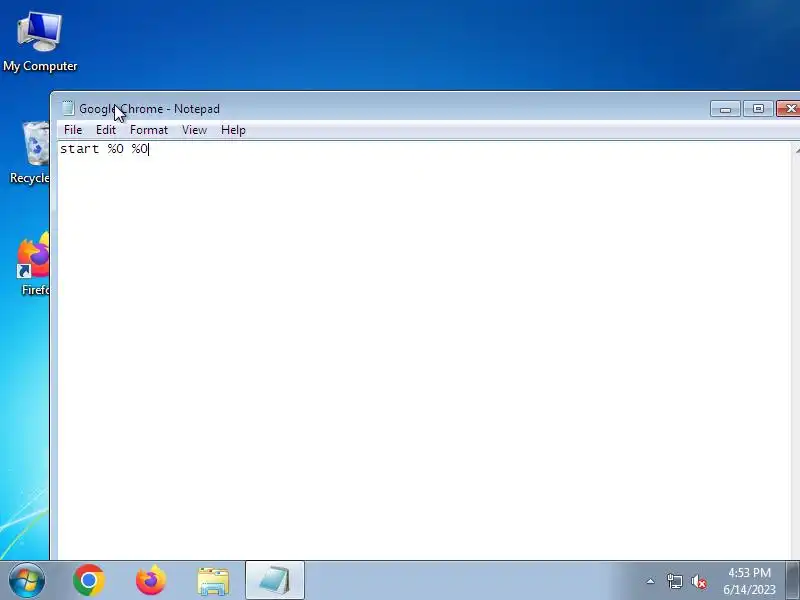Place the cursor in the 'start %0 %0' line
This screenshot has width=800, height=600.
pos(104,149)
